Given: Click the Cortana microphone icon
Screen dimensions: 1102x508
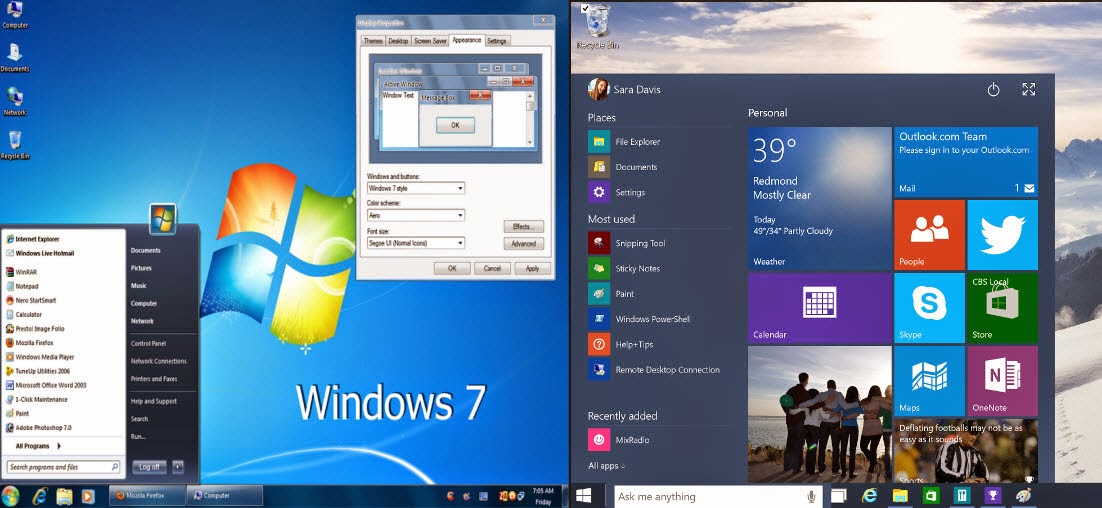Looking at the screenshot, I should [x=811, y=497].
